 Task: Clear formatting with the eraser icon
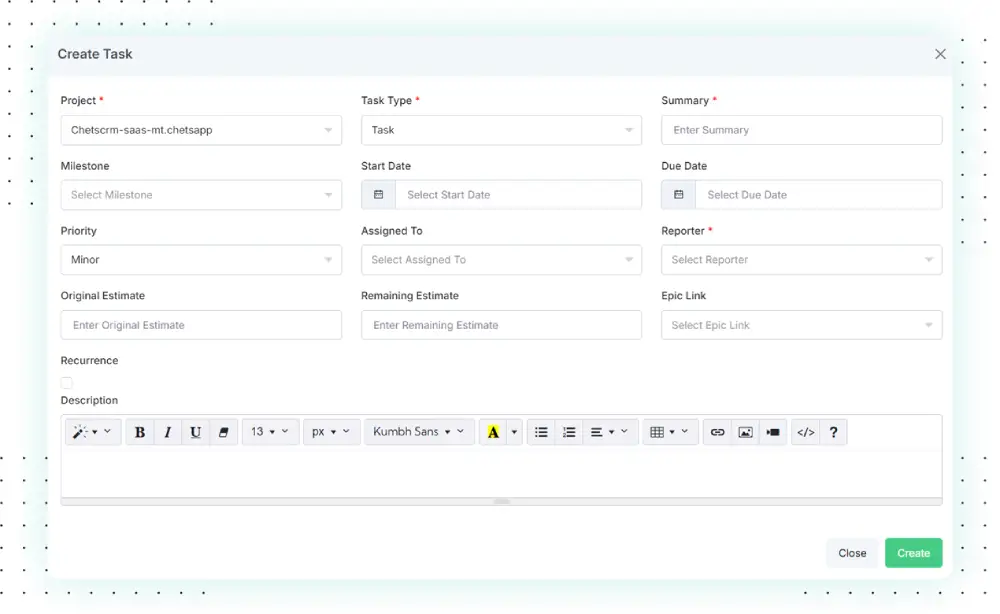[x=223, y=432]
